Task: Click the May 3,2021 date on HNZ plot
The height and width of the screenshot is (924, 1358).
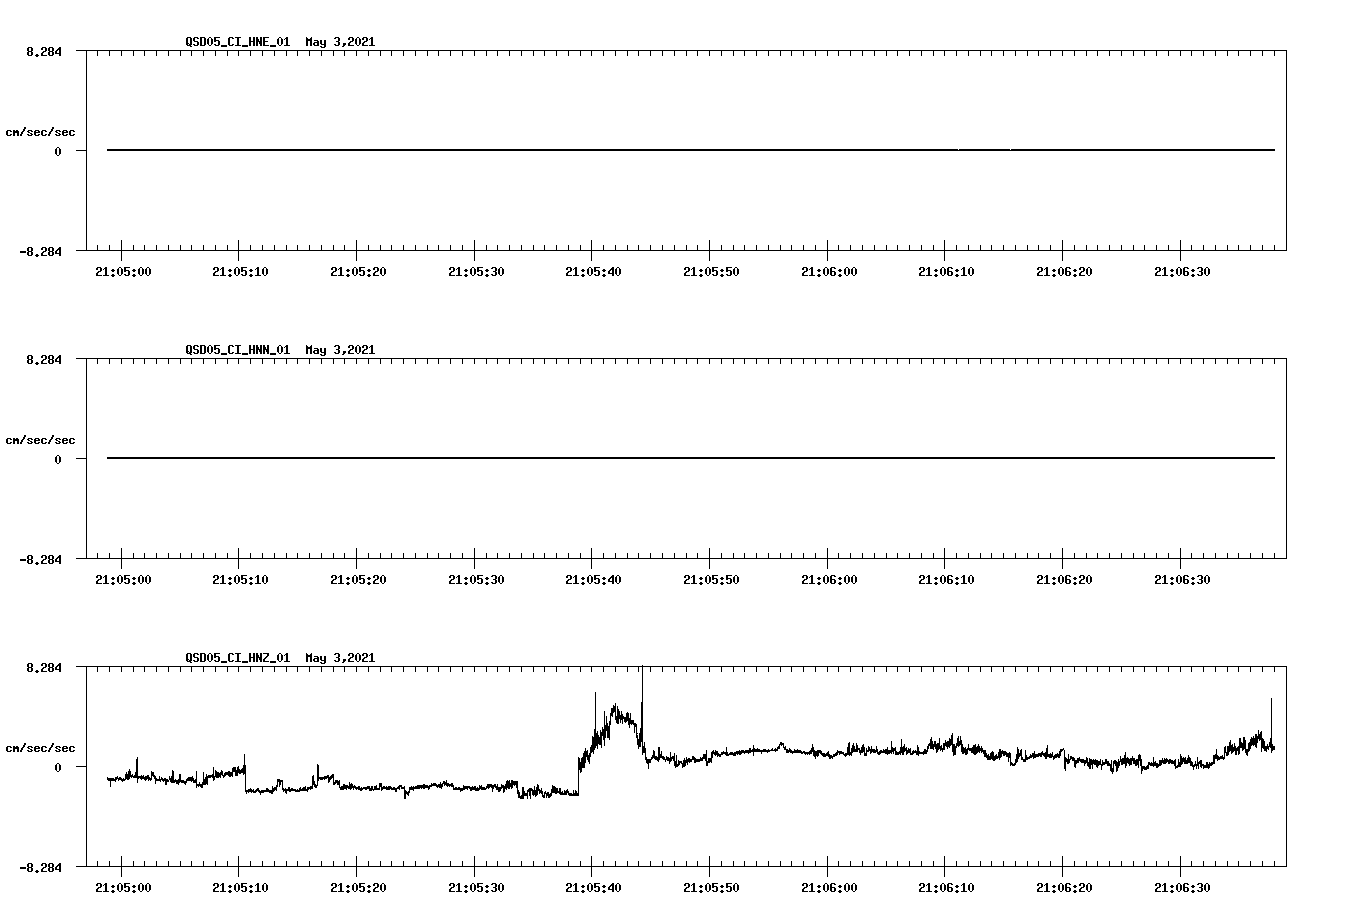Action: tap(340, 658)
